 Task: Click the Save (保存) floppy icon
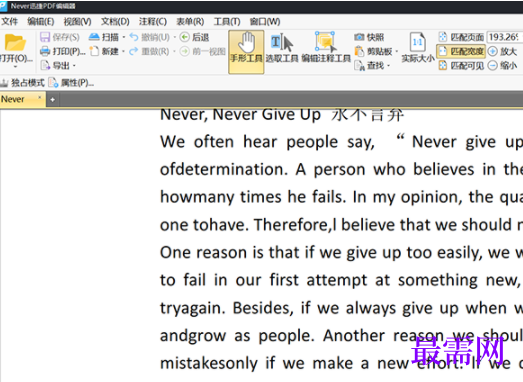point(45,37)
